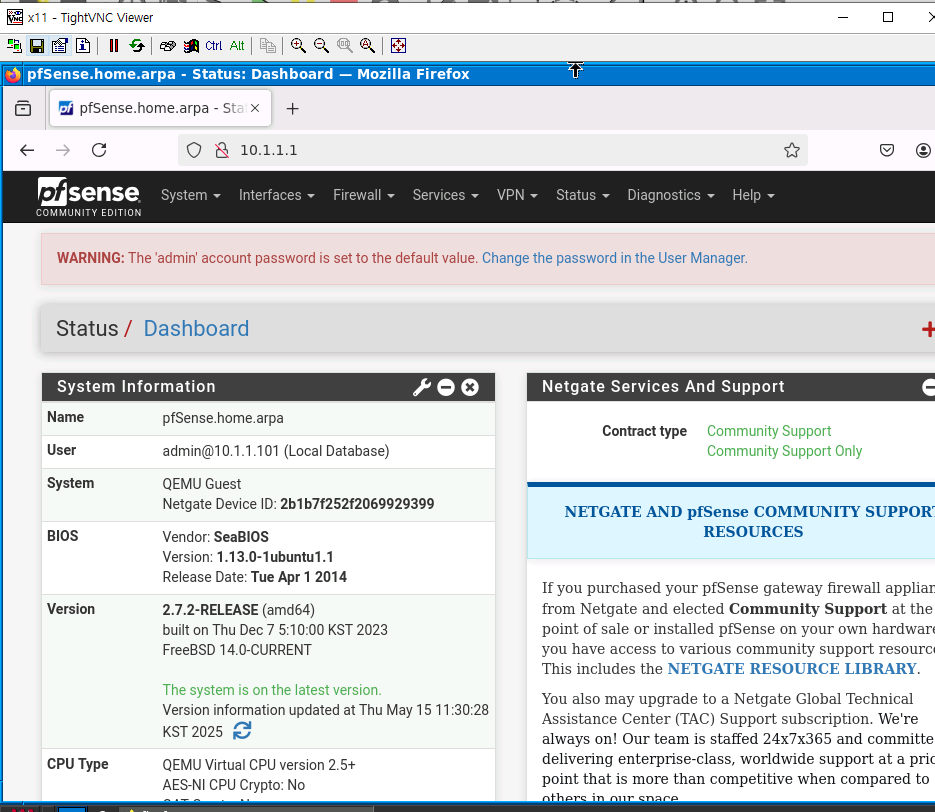Click Change the password in the User Manager link
This screenshot has width=935, height=812.
(x=614, y=258)
